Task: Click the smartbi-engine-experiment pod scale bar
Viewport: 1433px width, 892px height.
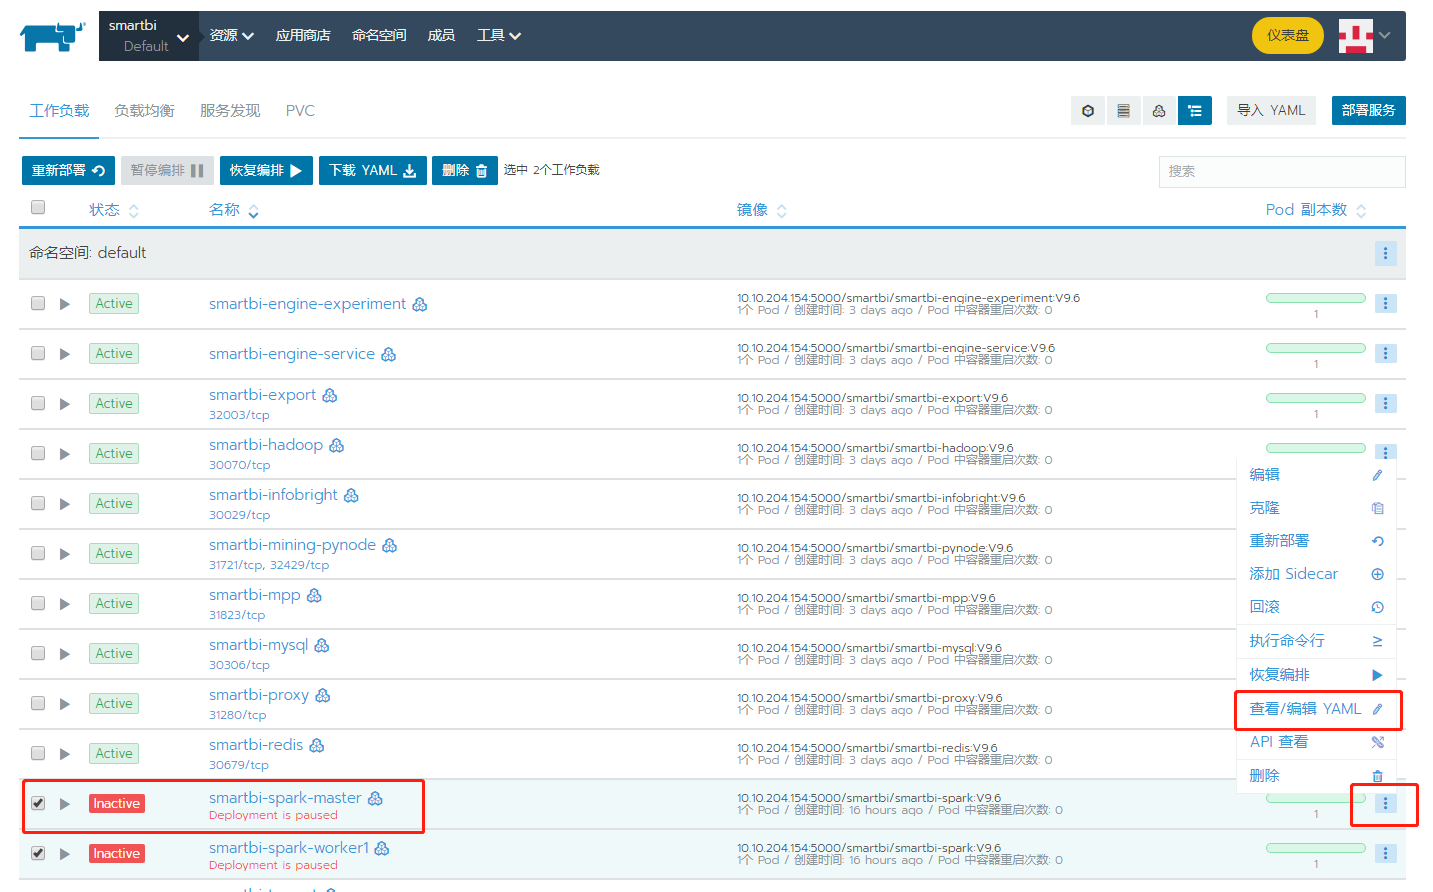Action: [x=1315, y=298]
